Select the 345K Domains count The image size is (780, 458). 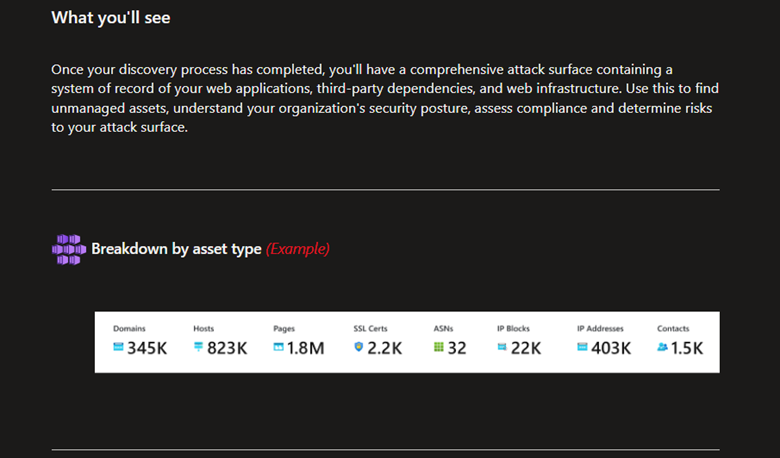tap(147, 348)
